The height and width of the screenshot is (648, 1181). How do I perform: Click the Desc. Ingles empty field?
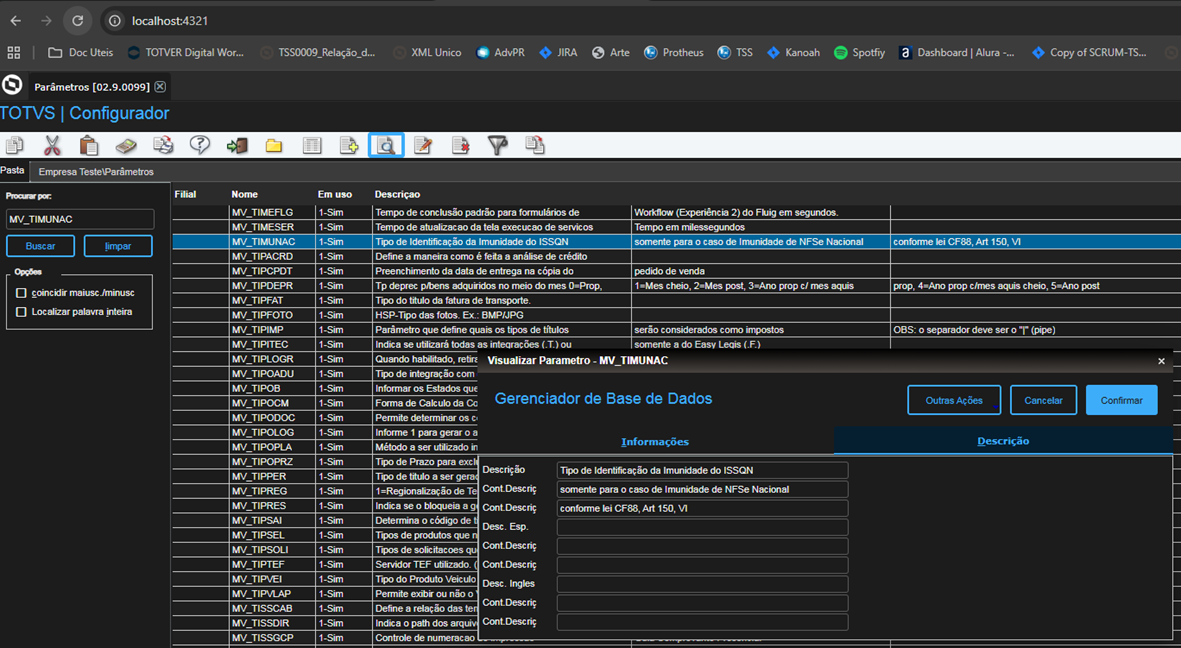click(x=702, y=584)
